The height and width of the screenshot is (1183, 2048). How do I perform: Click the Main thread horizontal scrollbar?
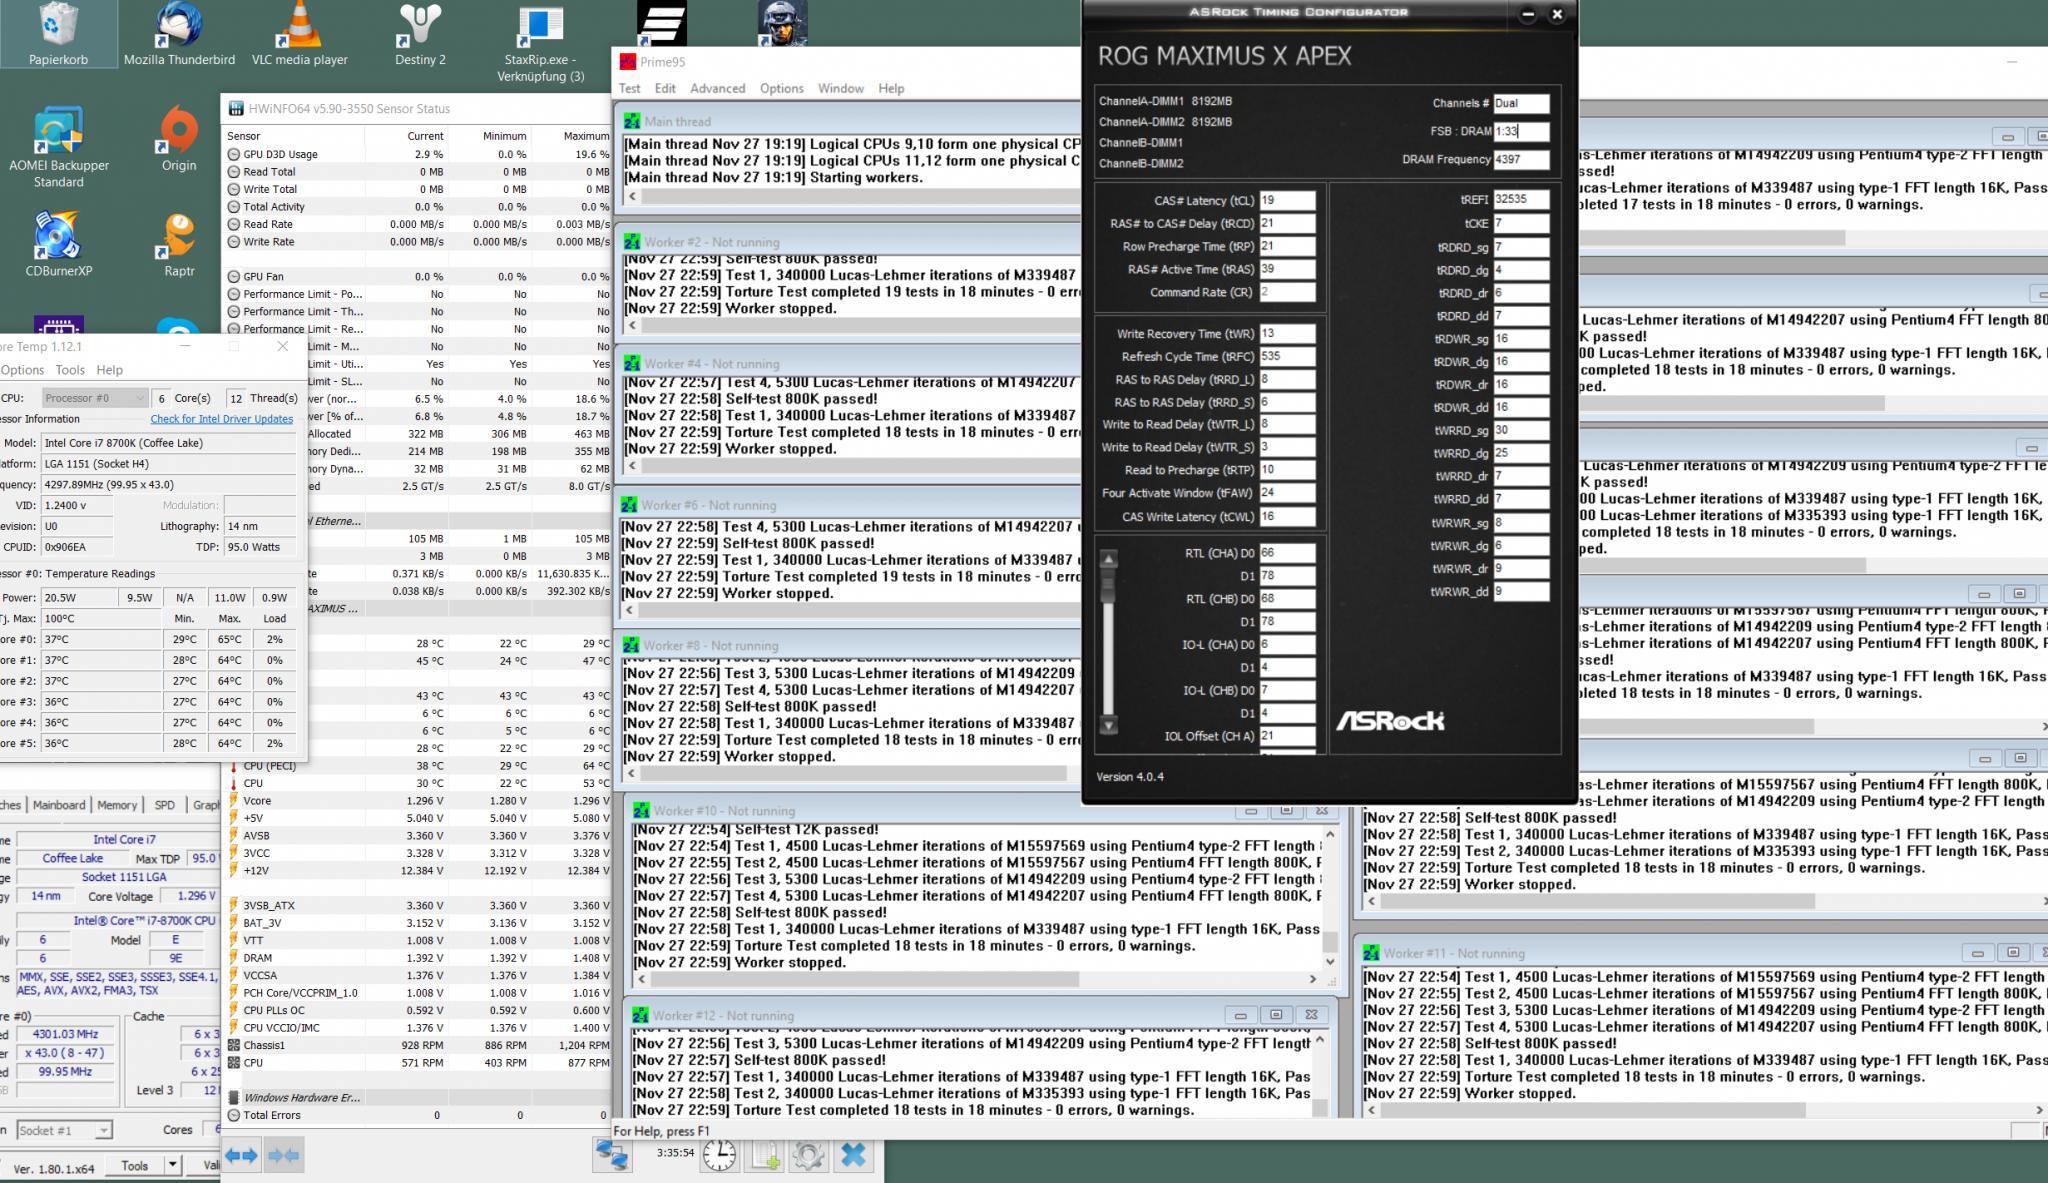coord(850,196)
